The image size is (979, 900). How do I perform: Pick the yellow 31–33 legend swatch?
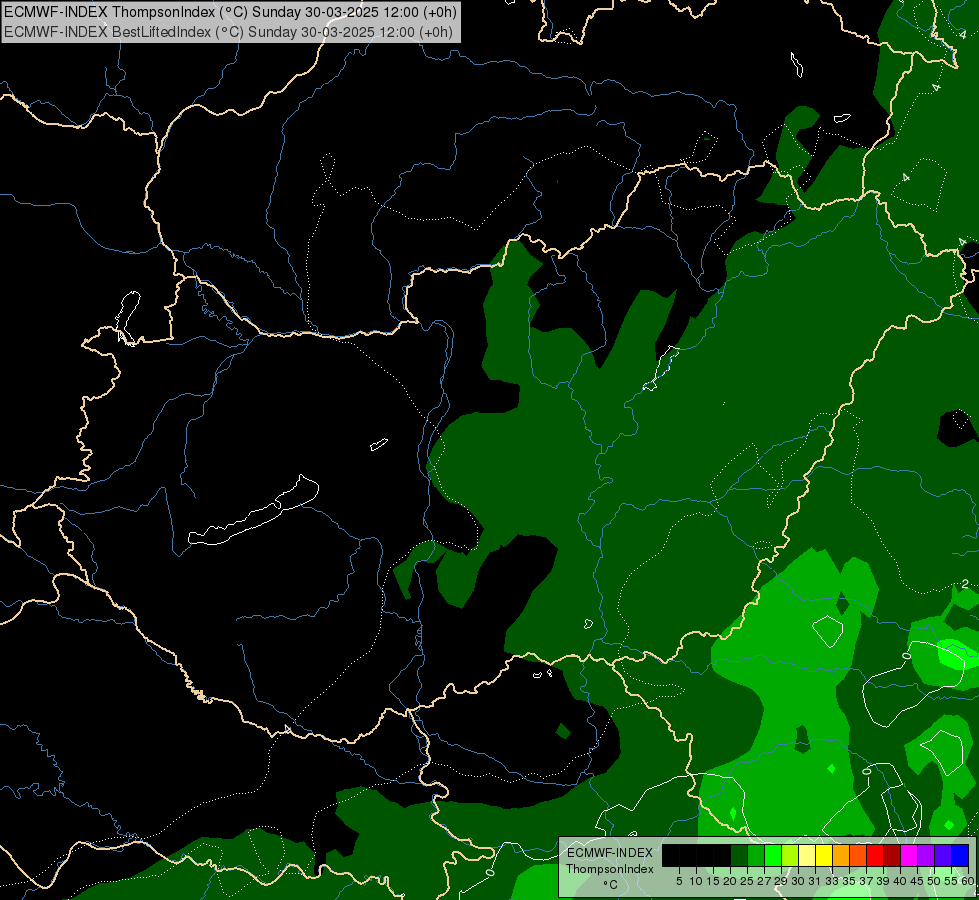tap(824, 856)
